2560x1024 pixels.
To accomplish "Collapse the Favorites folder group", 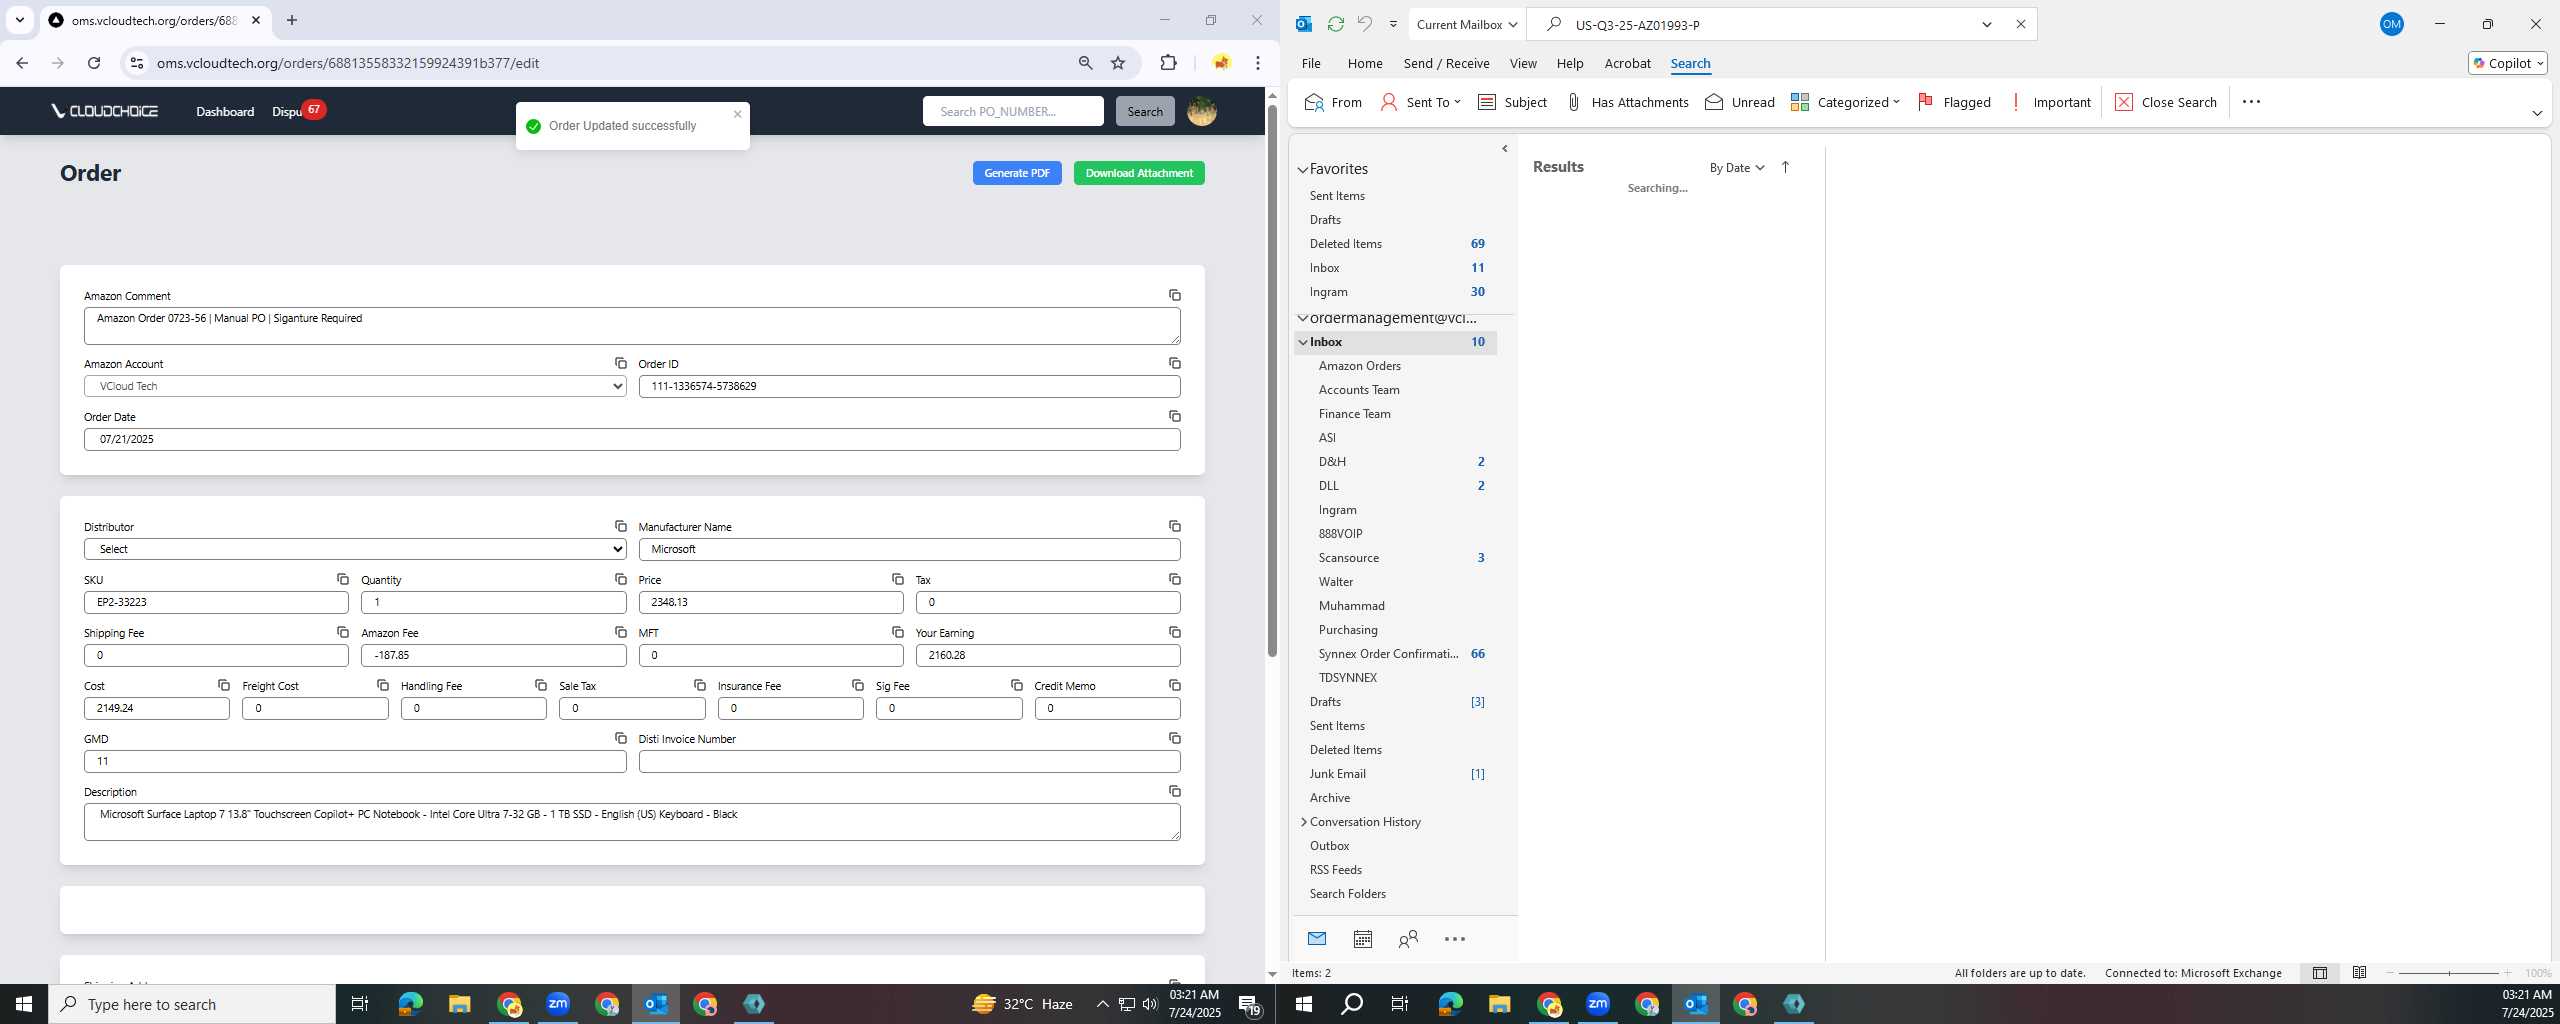I will [1303, 169].
